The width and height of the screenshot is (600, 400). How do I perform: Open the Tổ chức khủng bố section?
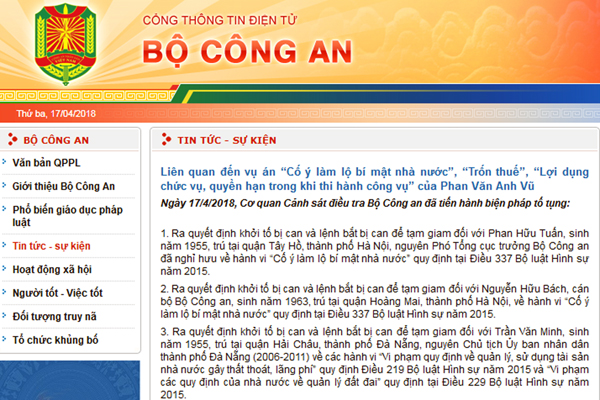[55, 340]
